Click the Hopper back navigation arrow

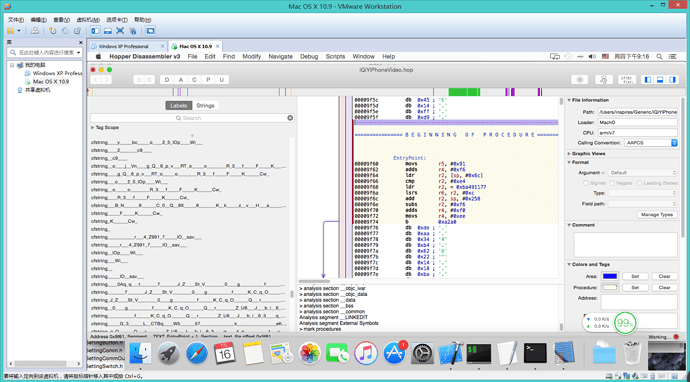[x=96, y=80]
